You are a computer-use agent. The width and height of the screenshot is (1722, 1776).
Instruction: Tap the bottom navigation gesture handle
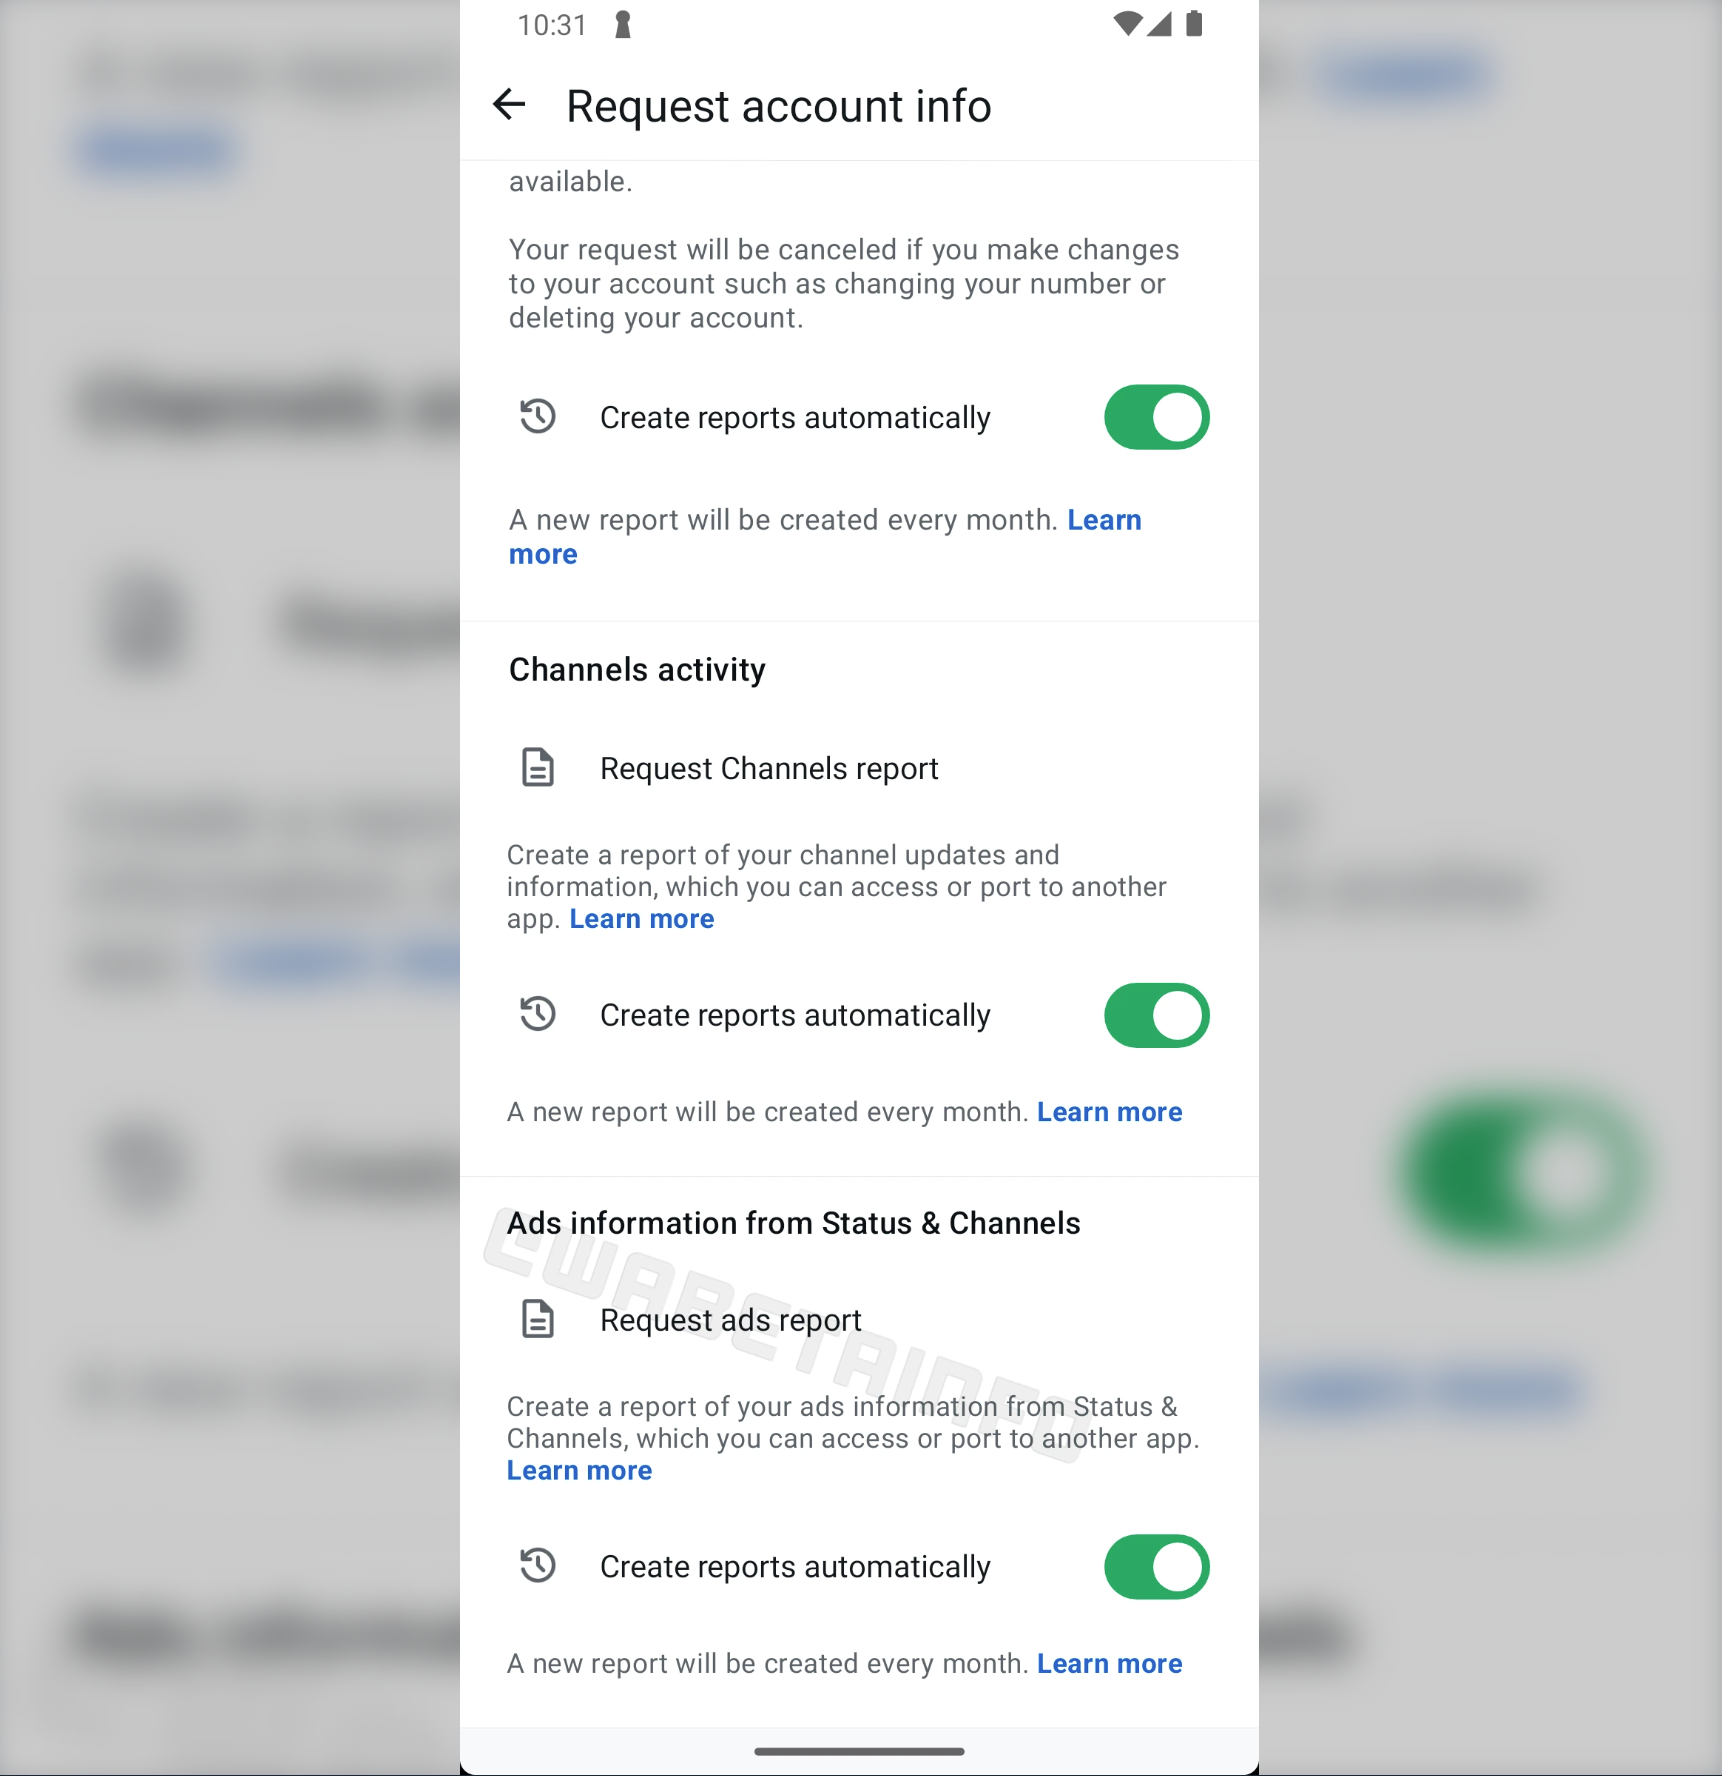click(x=859, y=1751)
